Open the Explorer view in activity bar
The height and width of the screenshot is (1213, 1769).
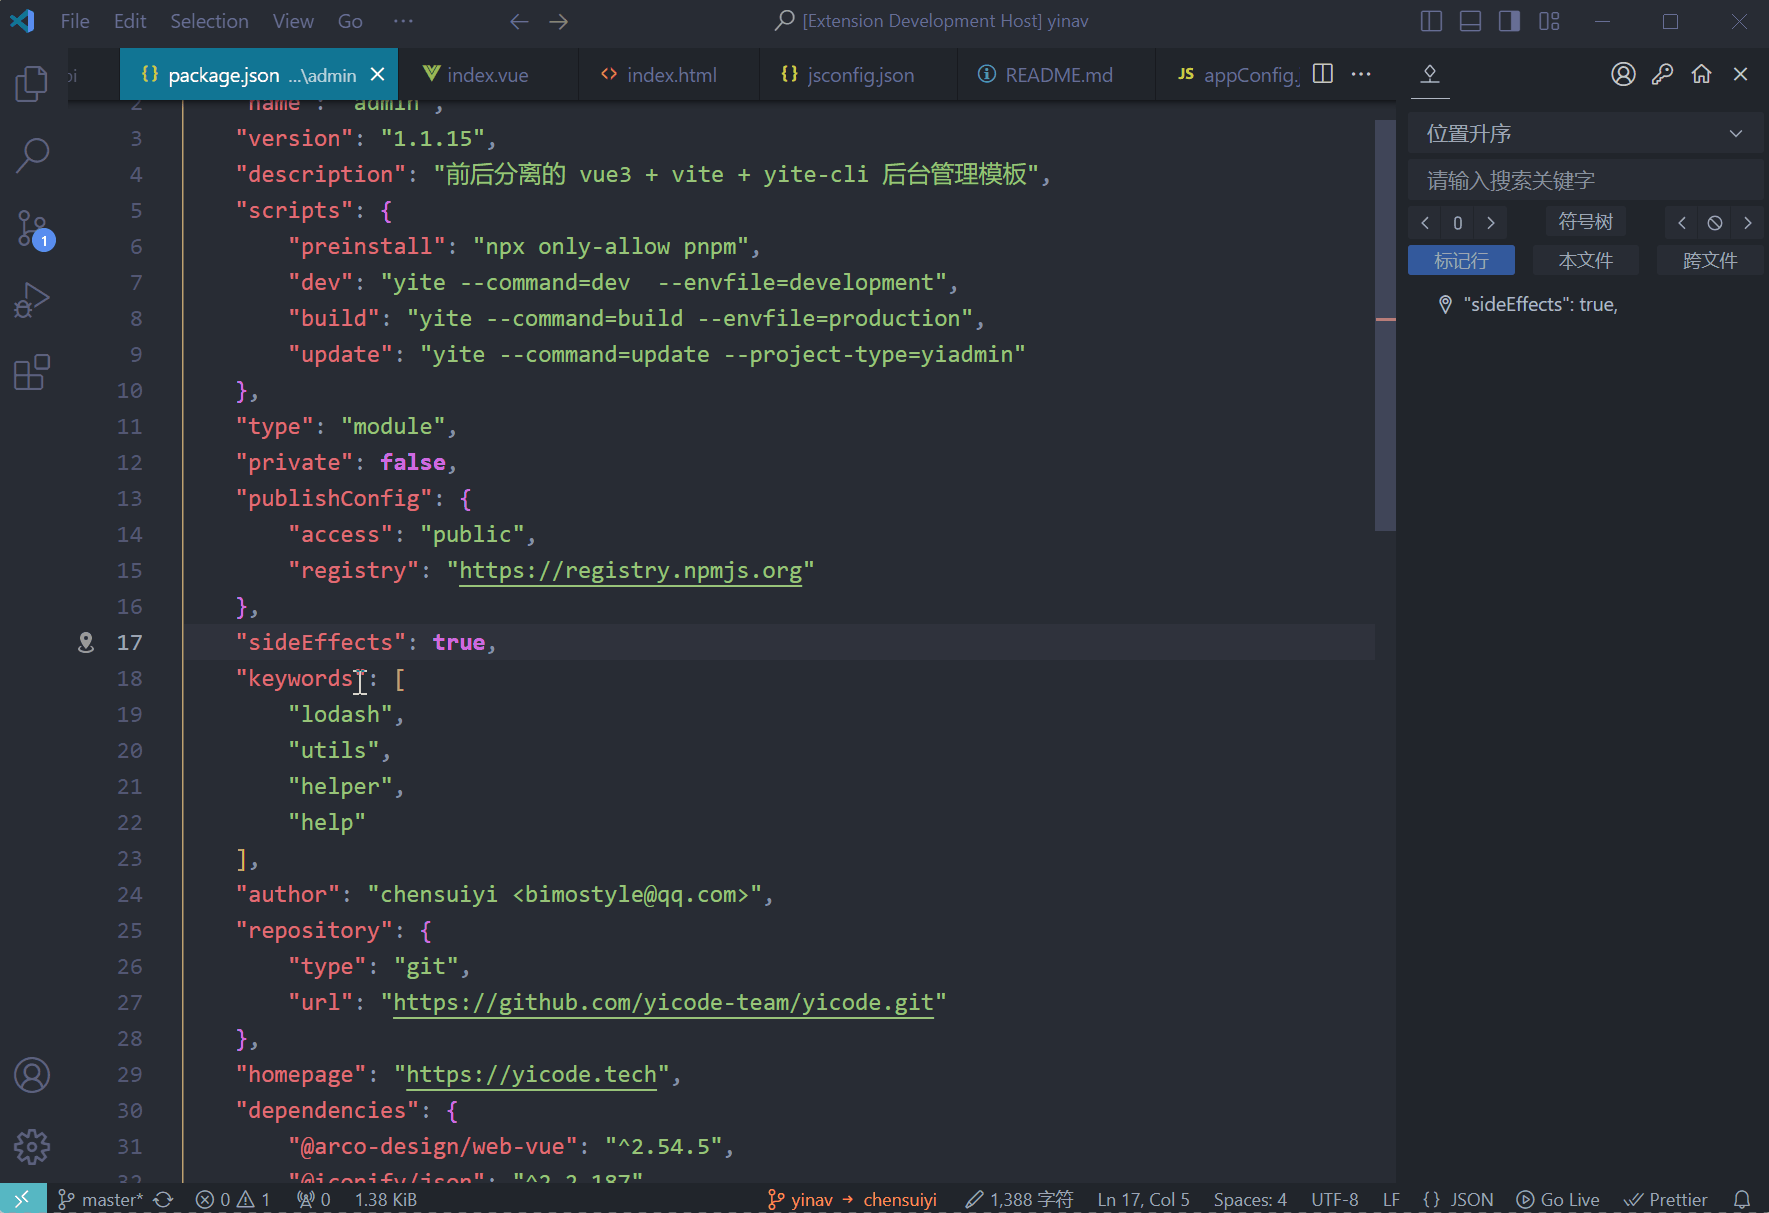32,84
